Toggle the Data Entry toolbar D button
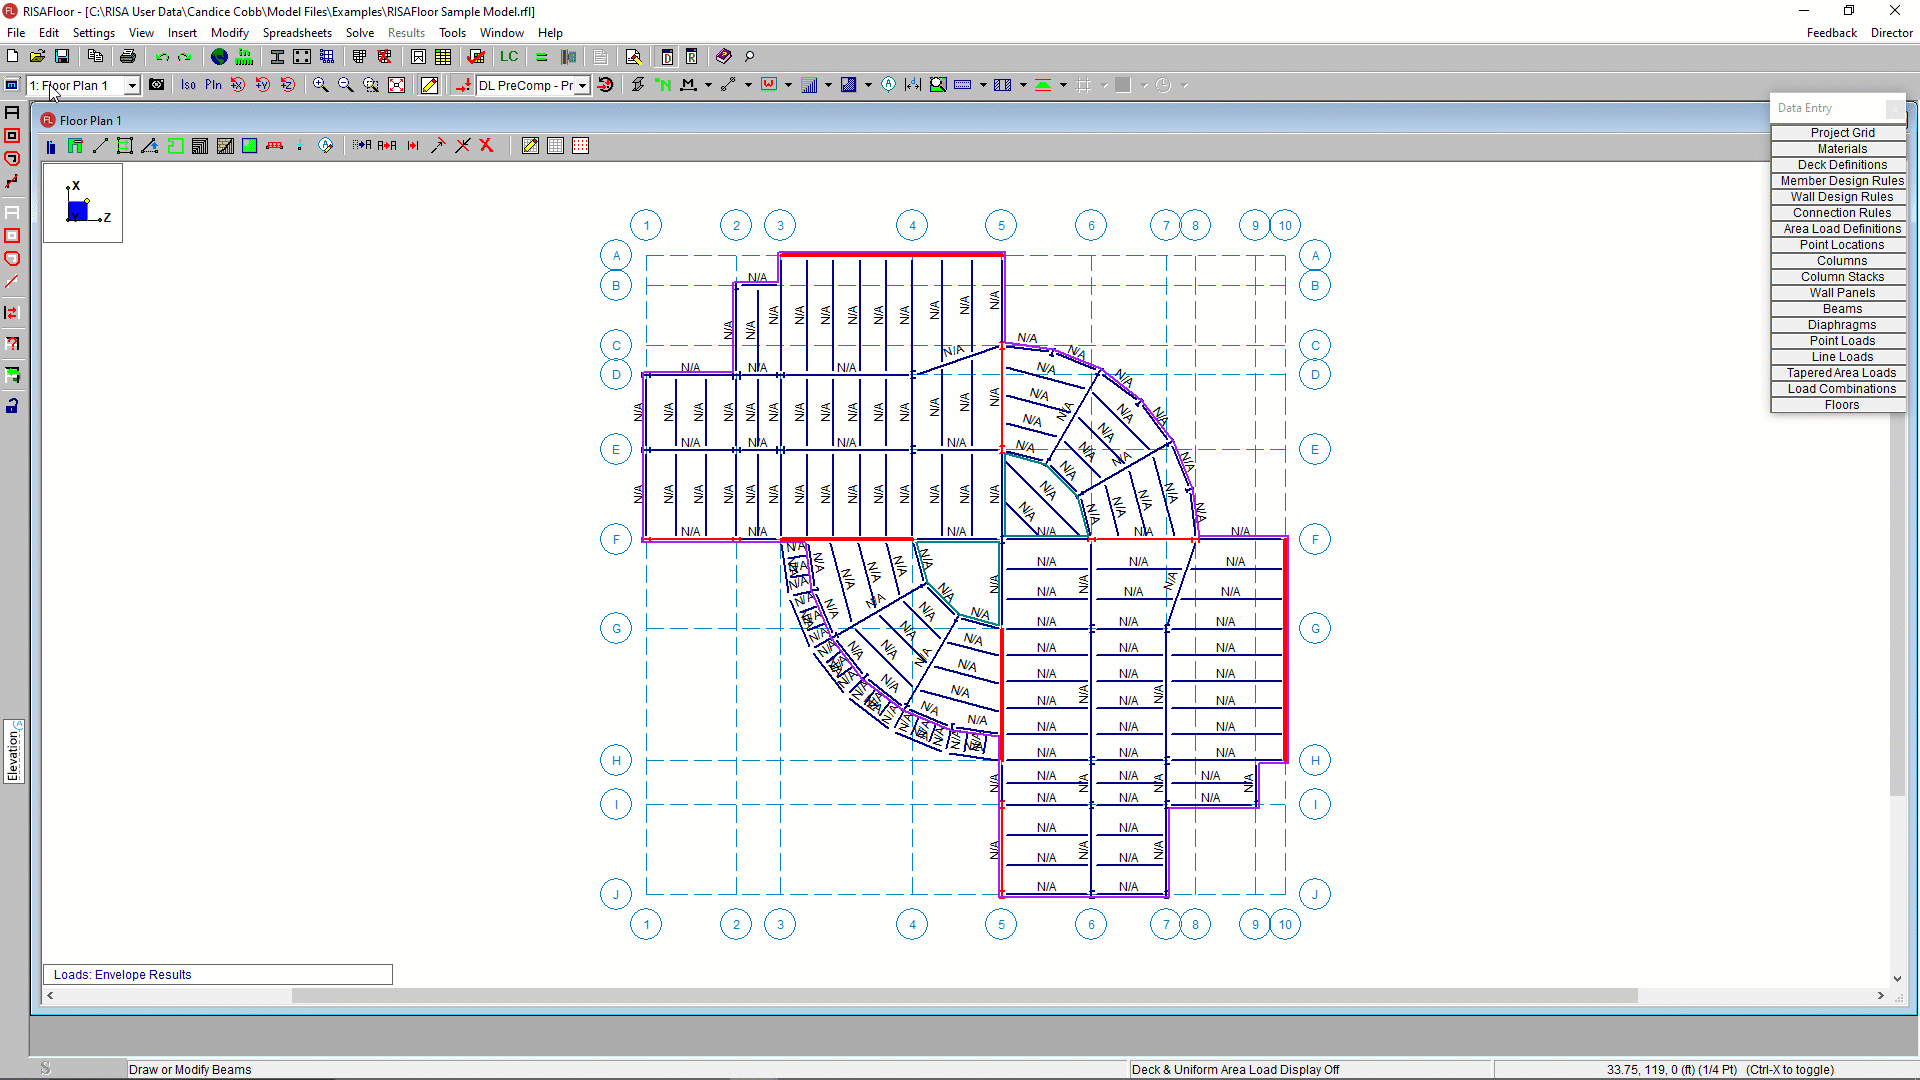This screenshot has width=1920, height=1080. pyautogui.click(x=667, y=57)
